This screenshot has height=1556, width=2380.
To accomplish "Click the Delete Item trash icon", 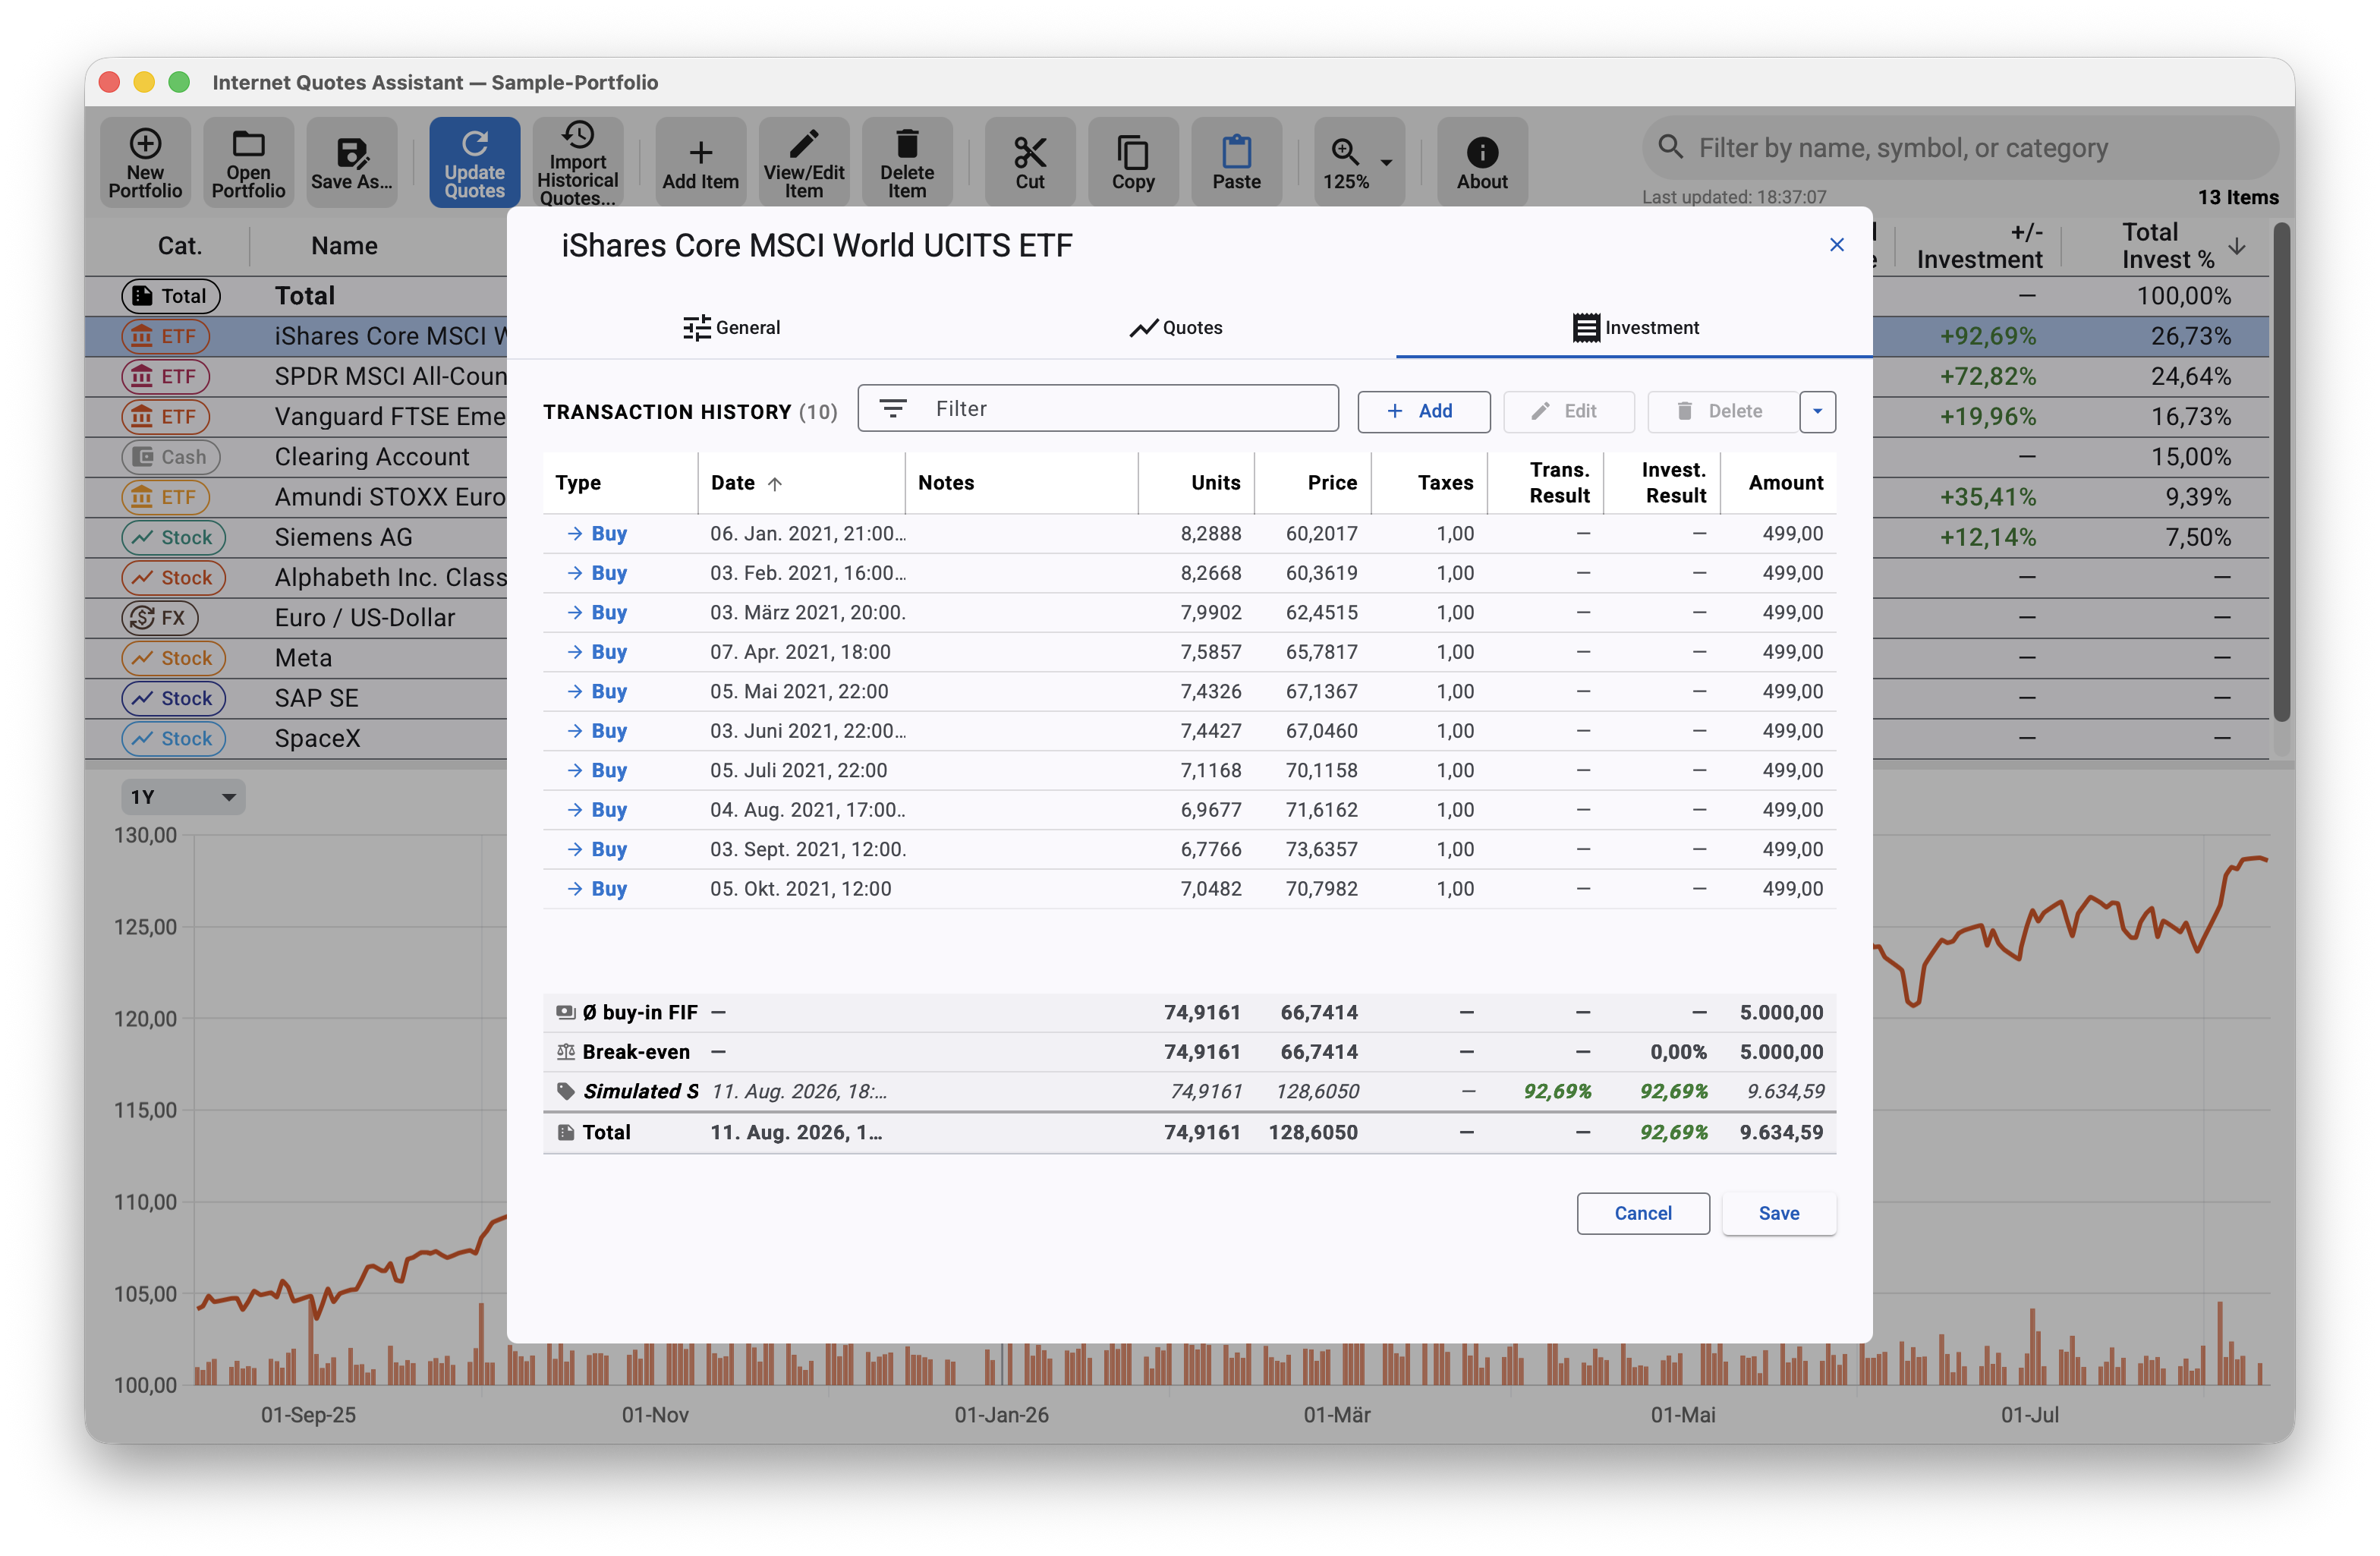I will tap(906, 162).
